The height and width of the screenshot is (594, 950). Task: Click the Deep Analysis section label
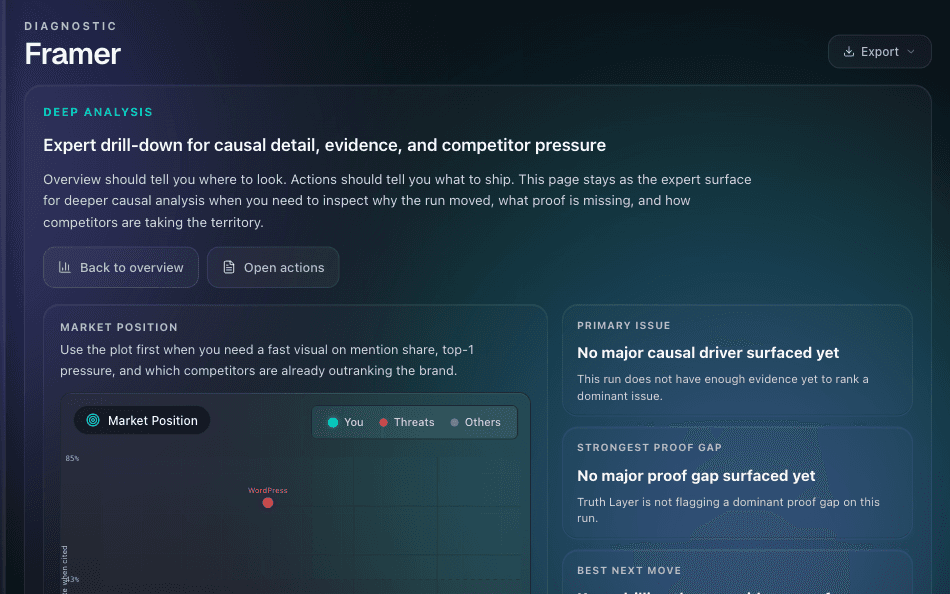(98, 113)
